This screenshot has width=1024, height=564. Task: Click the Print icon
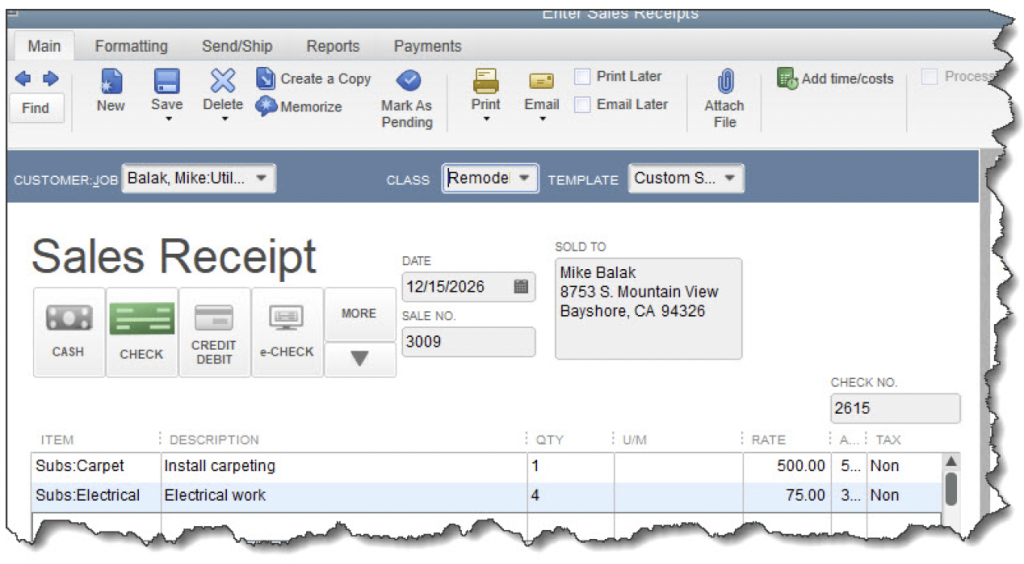(x=486, y=81)
